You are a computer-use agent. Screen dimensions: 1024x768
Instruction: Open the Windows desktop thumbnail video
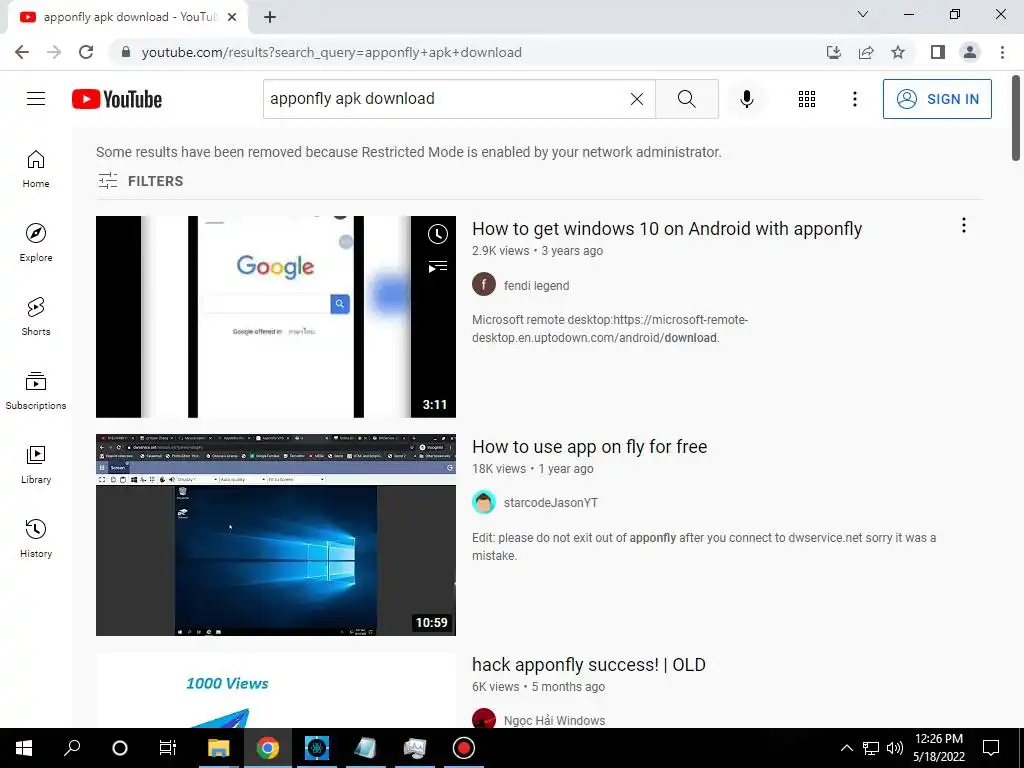click(276, 535)
